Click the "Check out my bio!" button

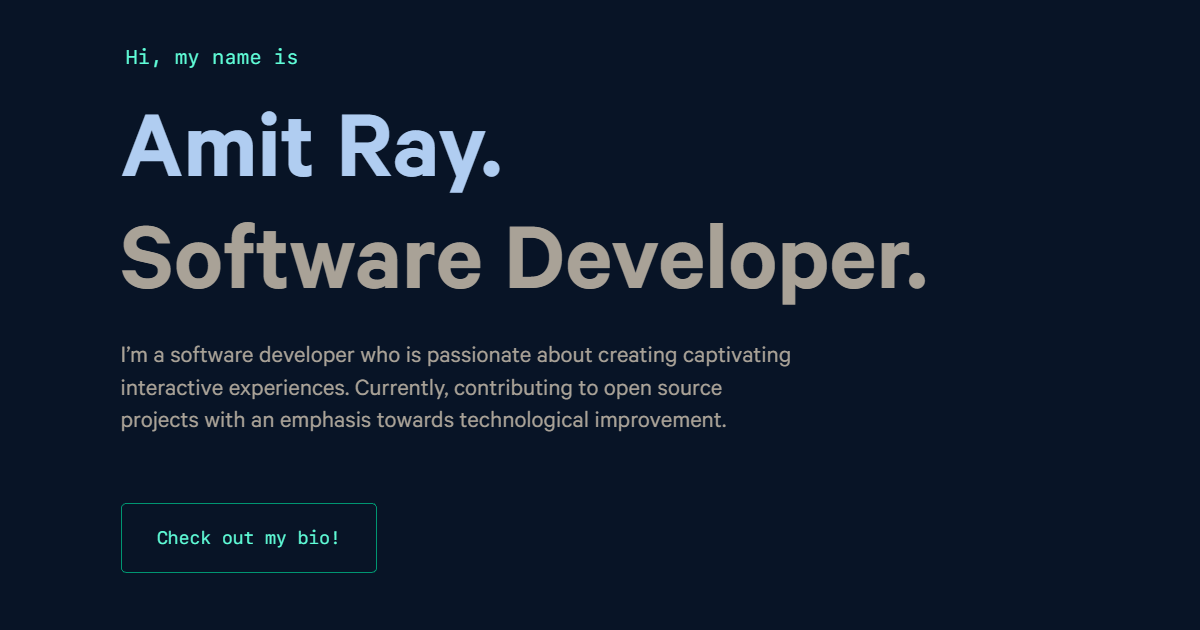pyautogui.click(x=248, y=538)
